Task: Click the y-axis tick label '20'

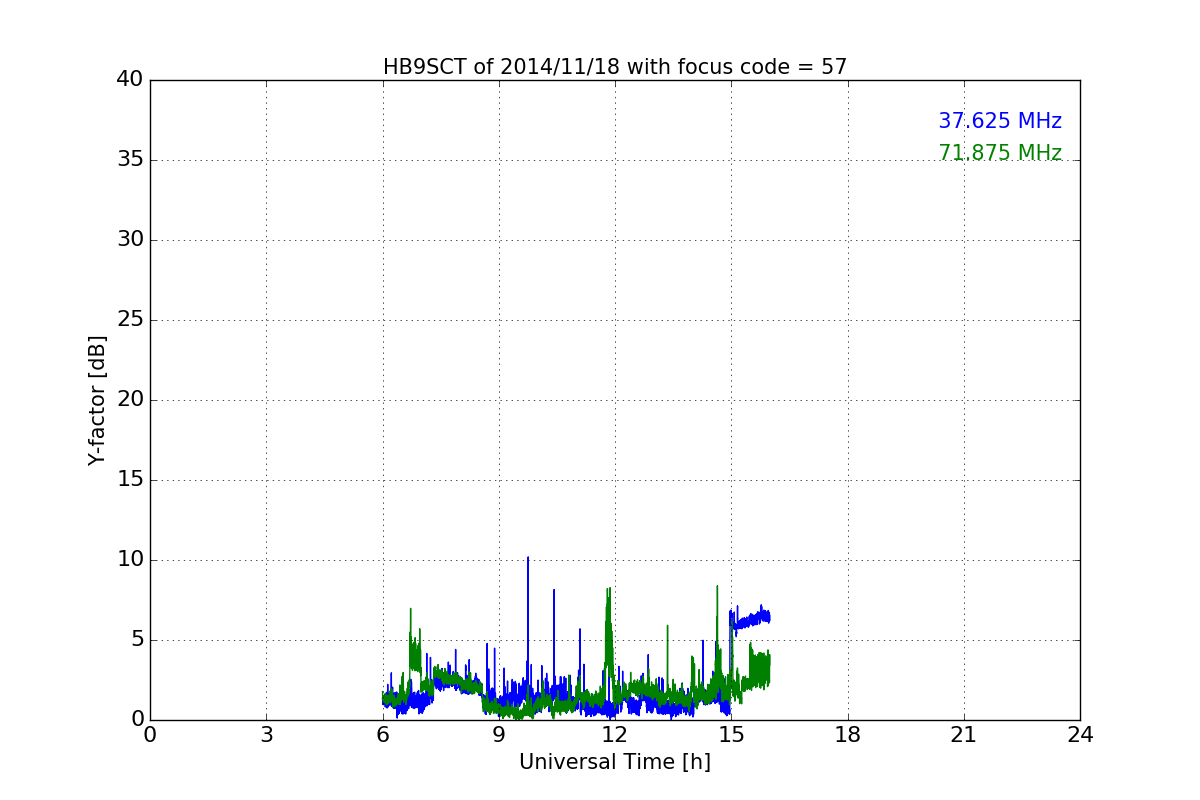Action: (130, 400)
